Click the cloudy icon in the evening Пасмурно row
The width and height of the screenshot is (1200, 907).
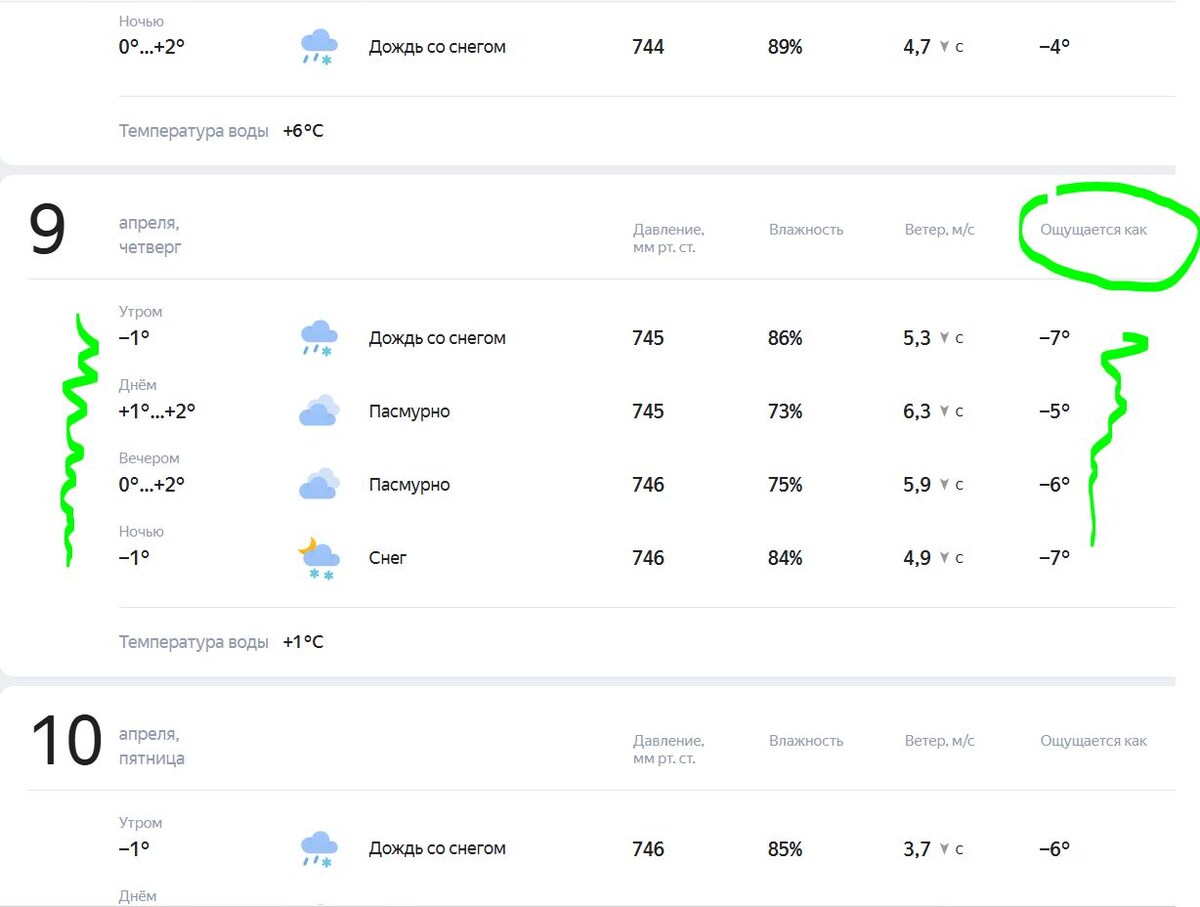317,484
